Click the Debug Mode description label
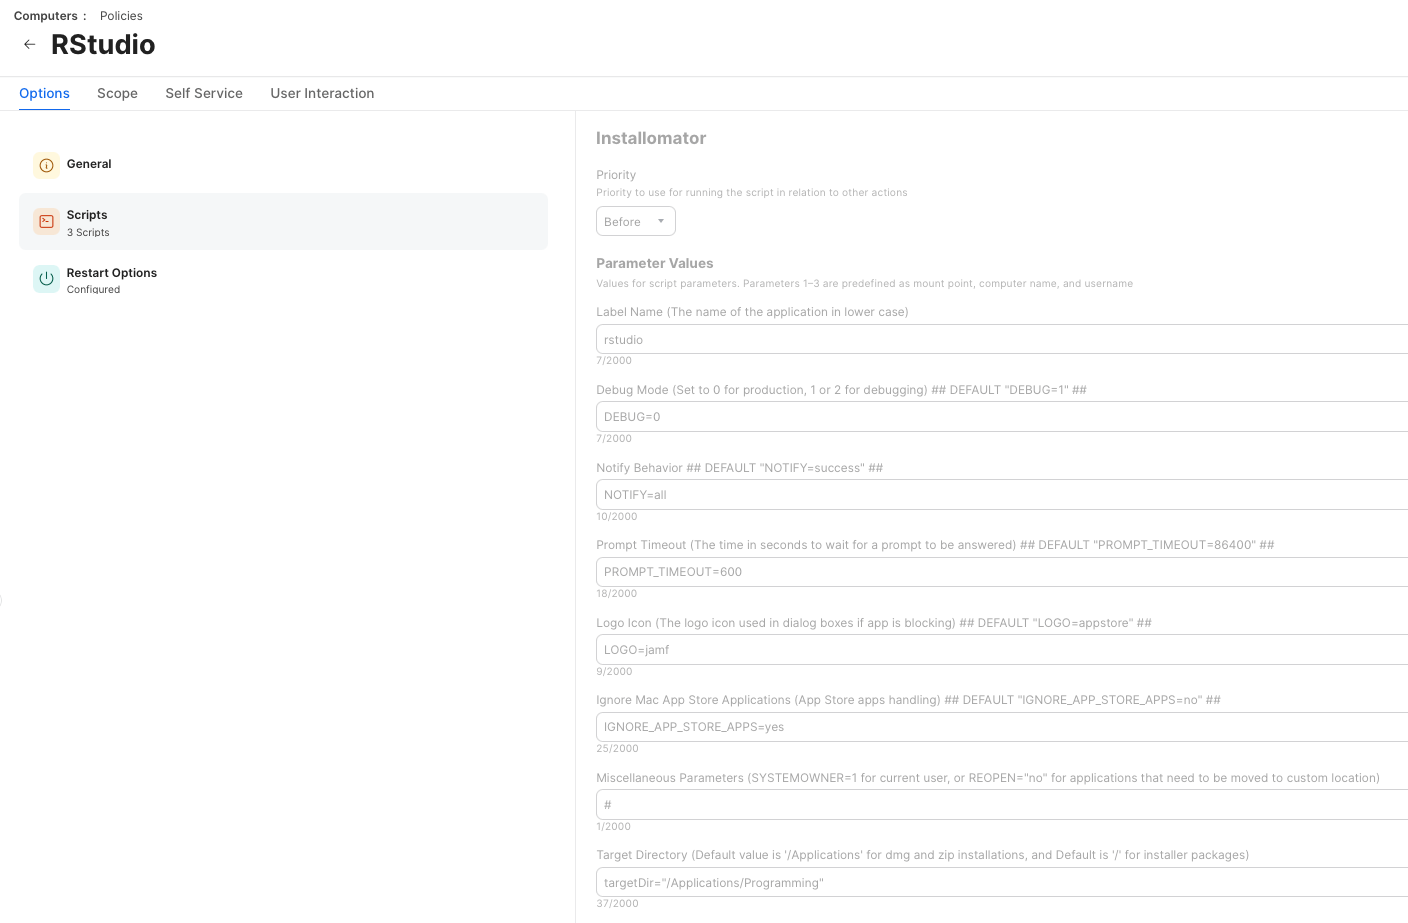 coord(841,389)
